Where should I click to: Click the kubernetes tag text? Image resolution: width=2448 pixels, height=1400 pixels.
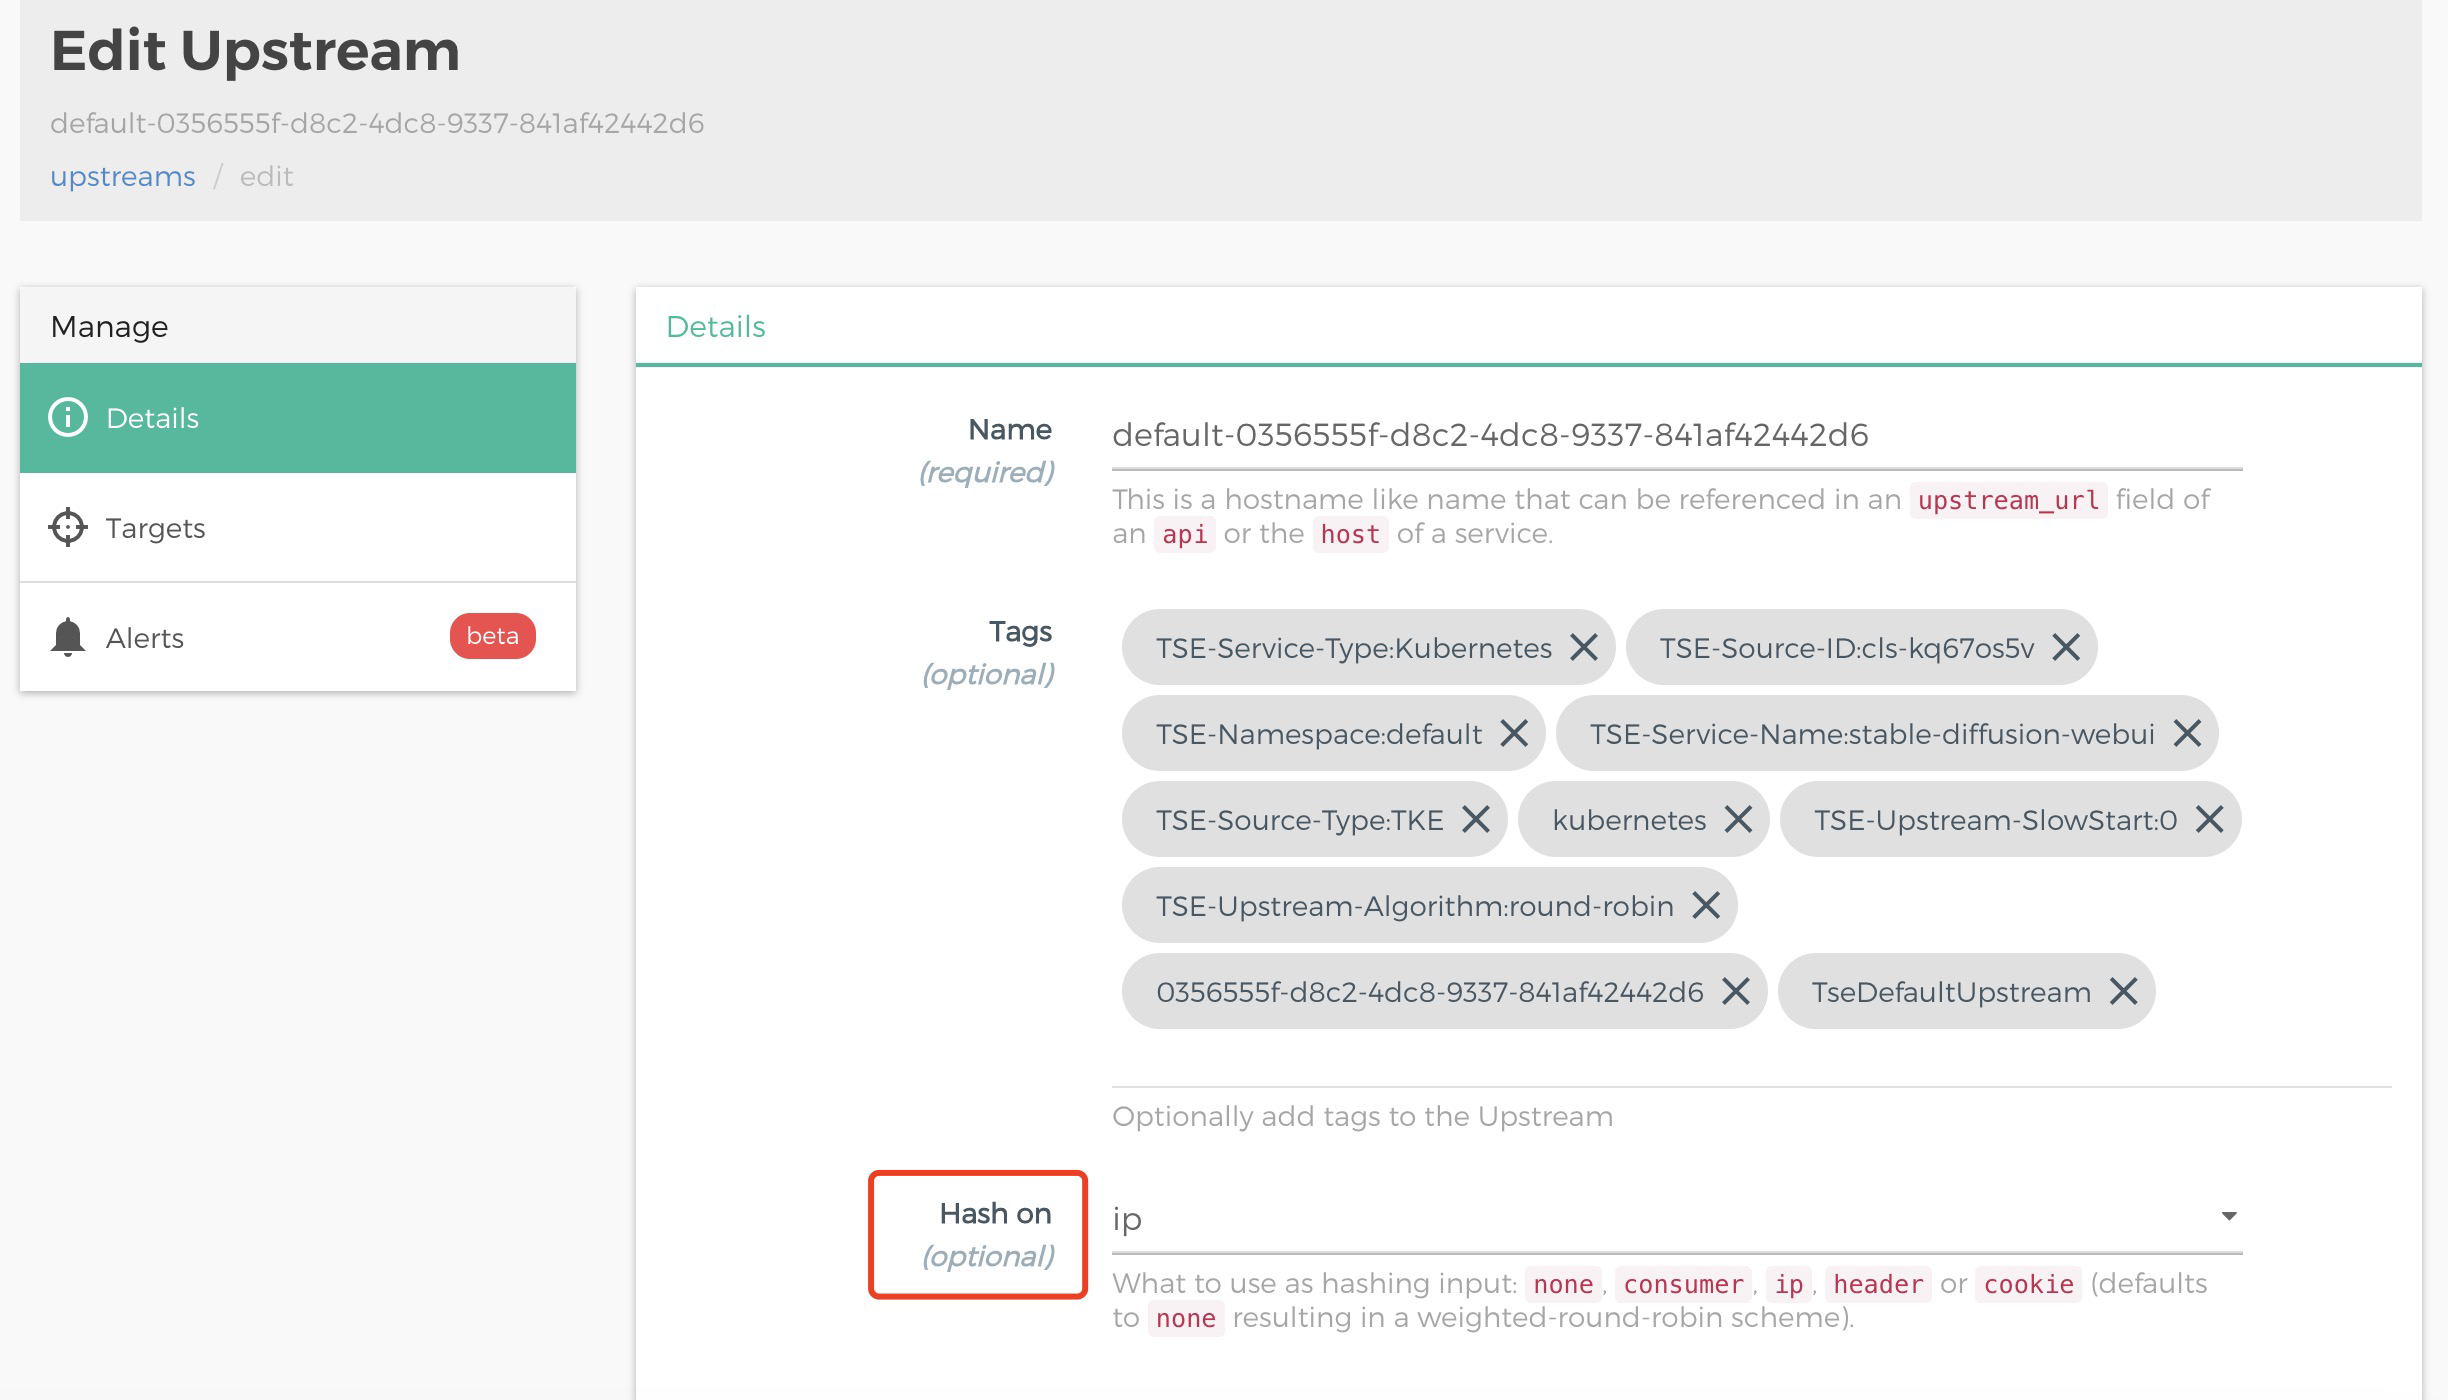click(1629, 821)
